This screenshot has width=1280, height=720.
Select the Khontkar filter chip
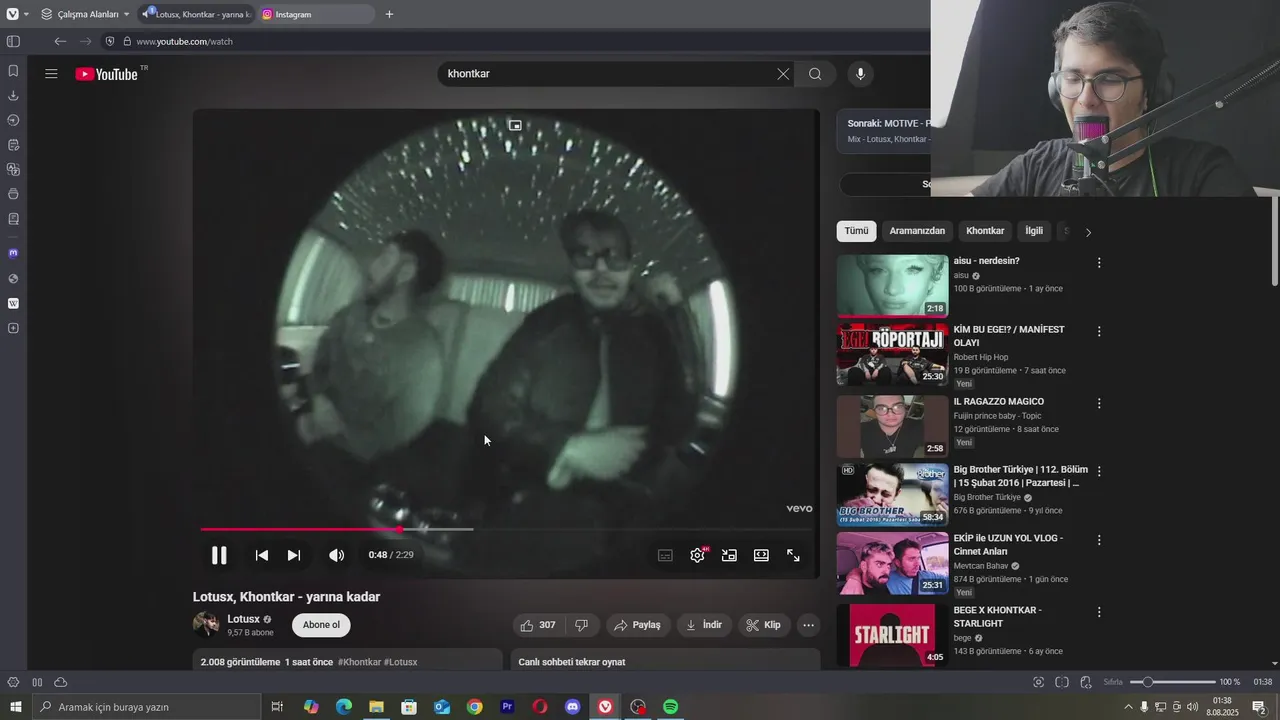(985, 231)
